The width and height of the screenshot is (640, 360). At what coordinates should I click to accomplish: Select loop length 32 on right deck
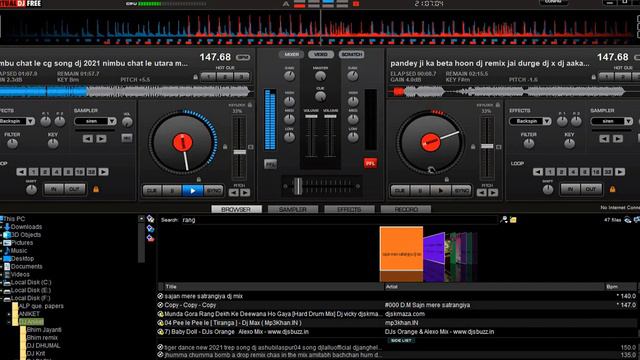point(607,172)
